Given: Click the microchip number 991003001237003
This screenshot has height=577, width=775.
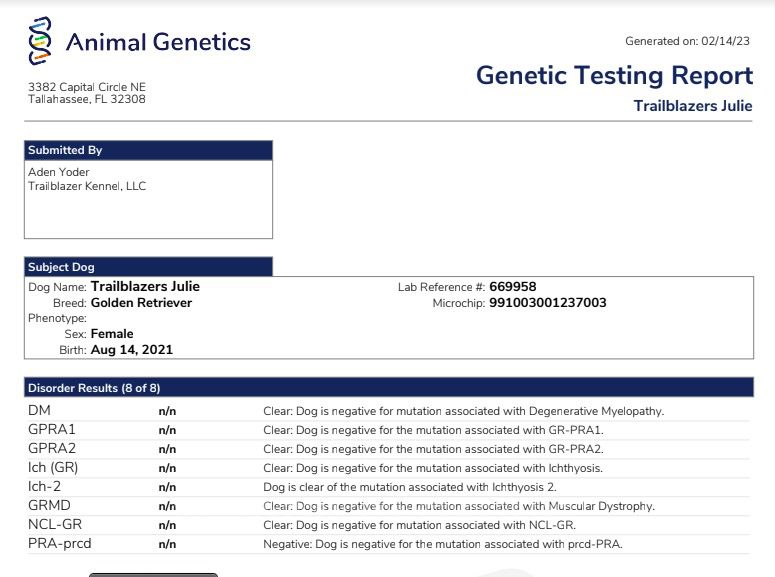Looking at the screenshot, I should coord(548,303).
